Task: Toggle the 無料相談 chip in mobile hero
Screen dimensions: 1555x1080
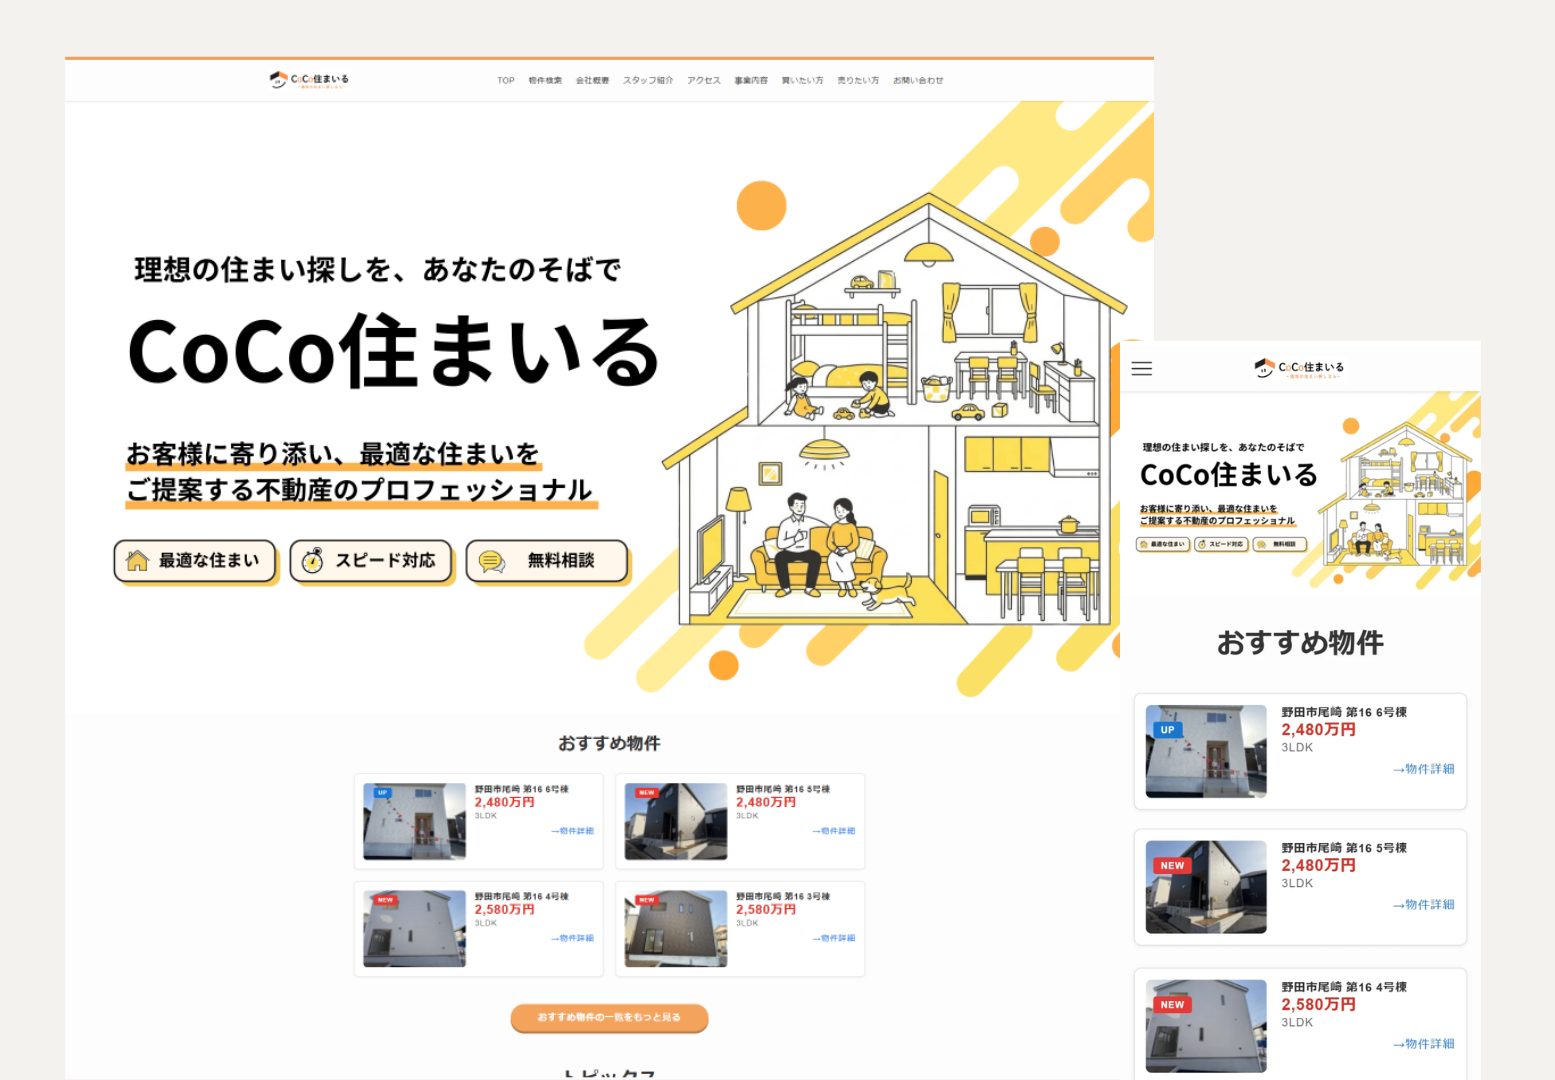Action: pyautogui.click(x=1278, y=544)
